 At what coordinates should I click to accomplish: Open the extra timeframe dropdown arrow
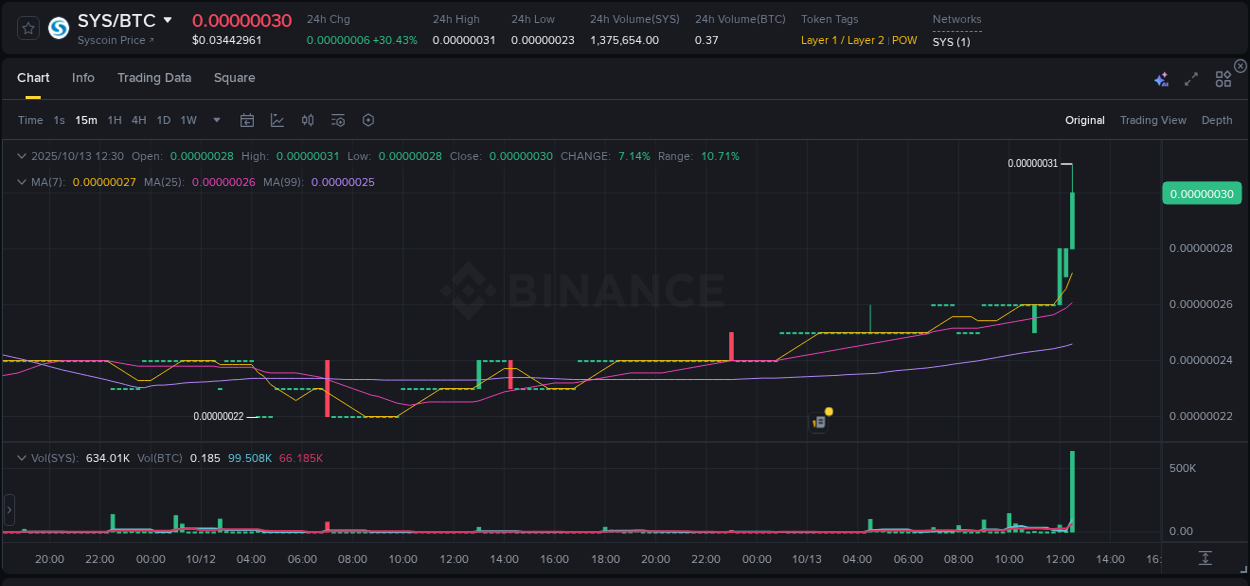(x=216, y=120)
